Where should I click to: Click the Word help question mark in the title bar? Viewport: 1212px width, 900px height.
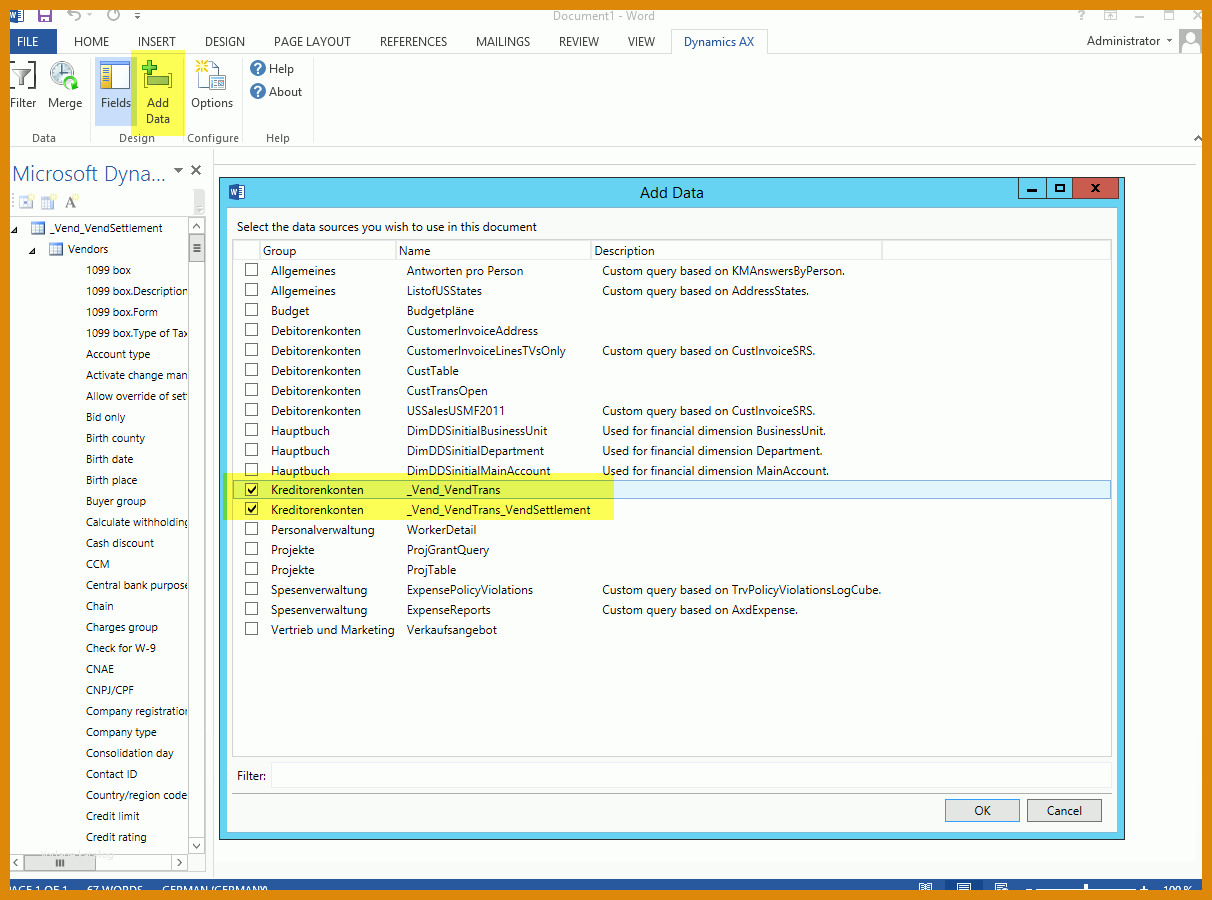[x=1081, y=16]
